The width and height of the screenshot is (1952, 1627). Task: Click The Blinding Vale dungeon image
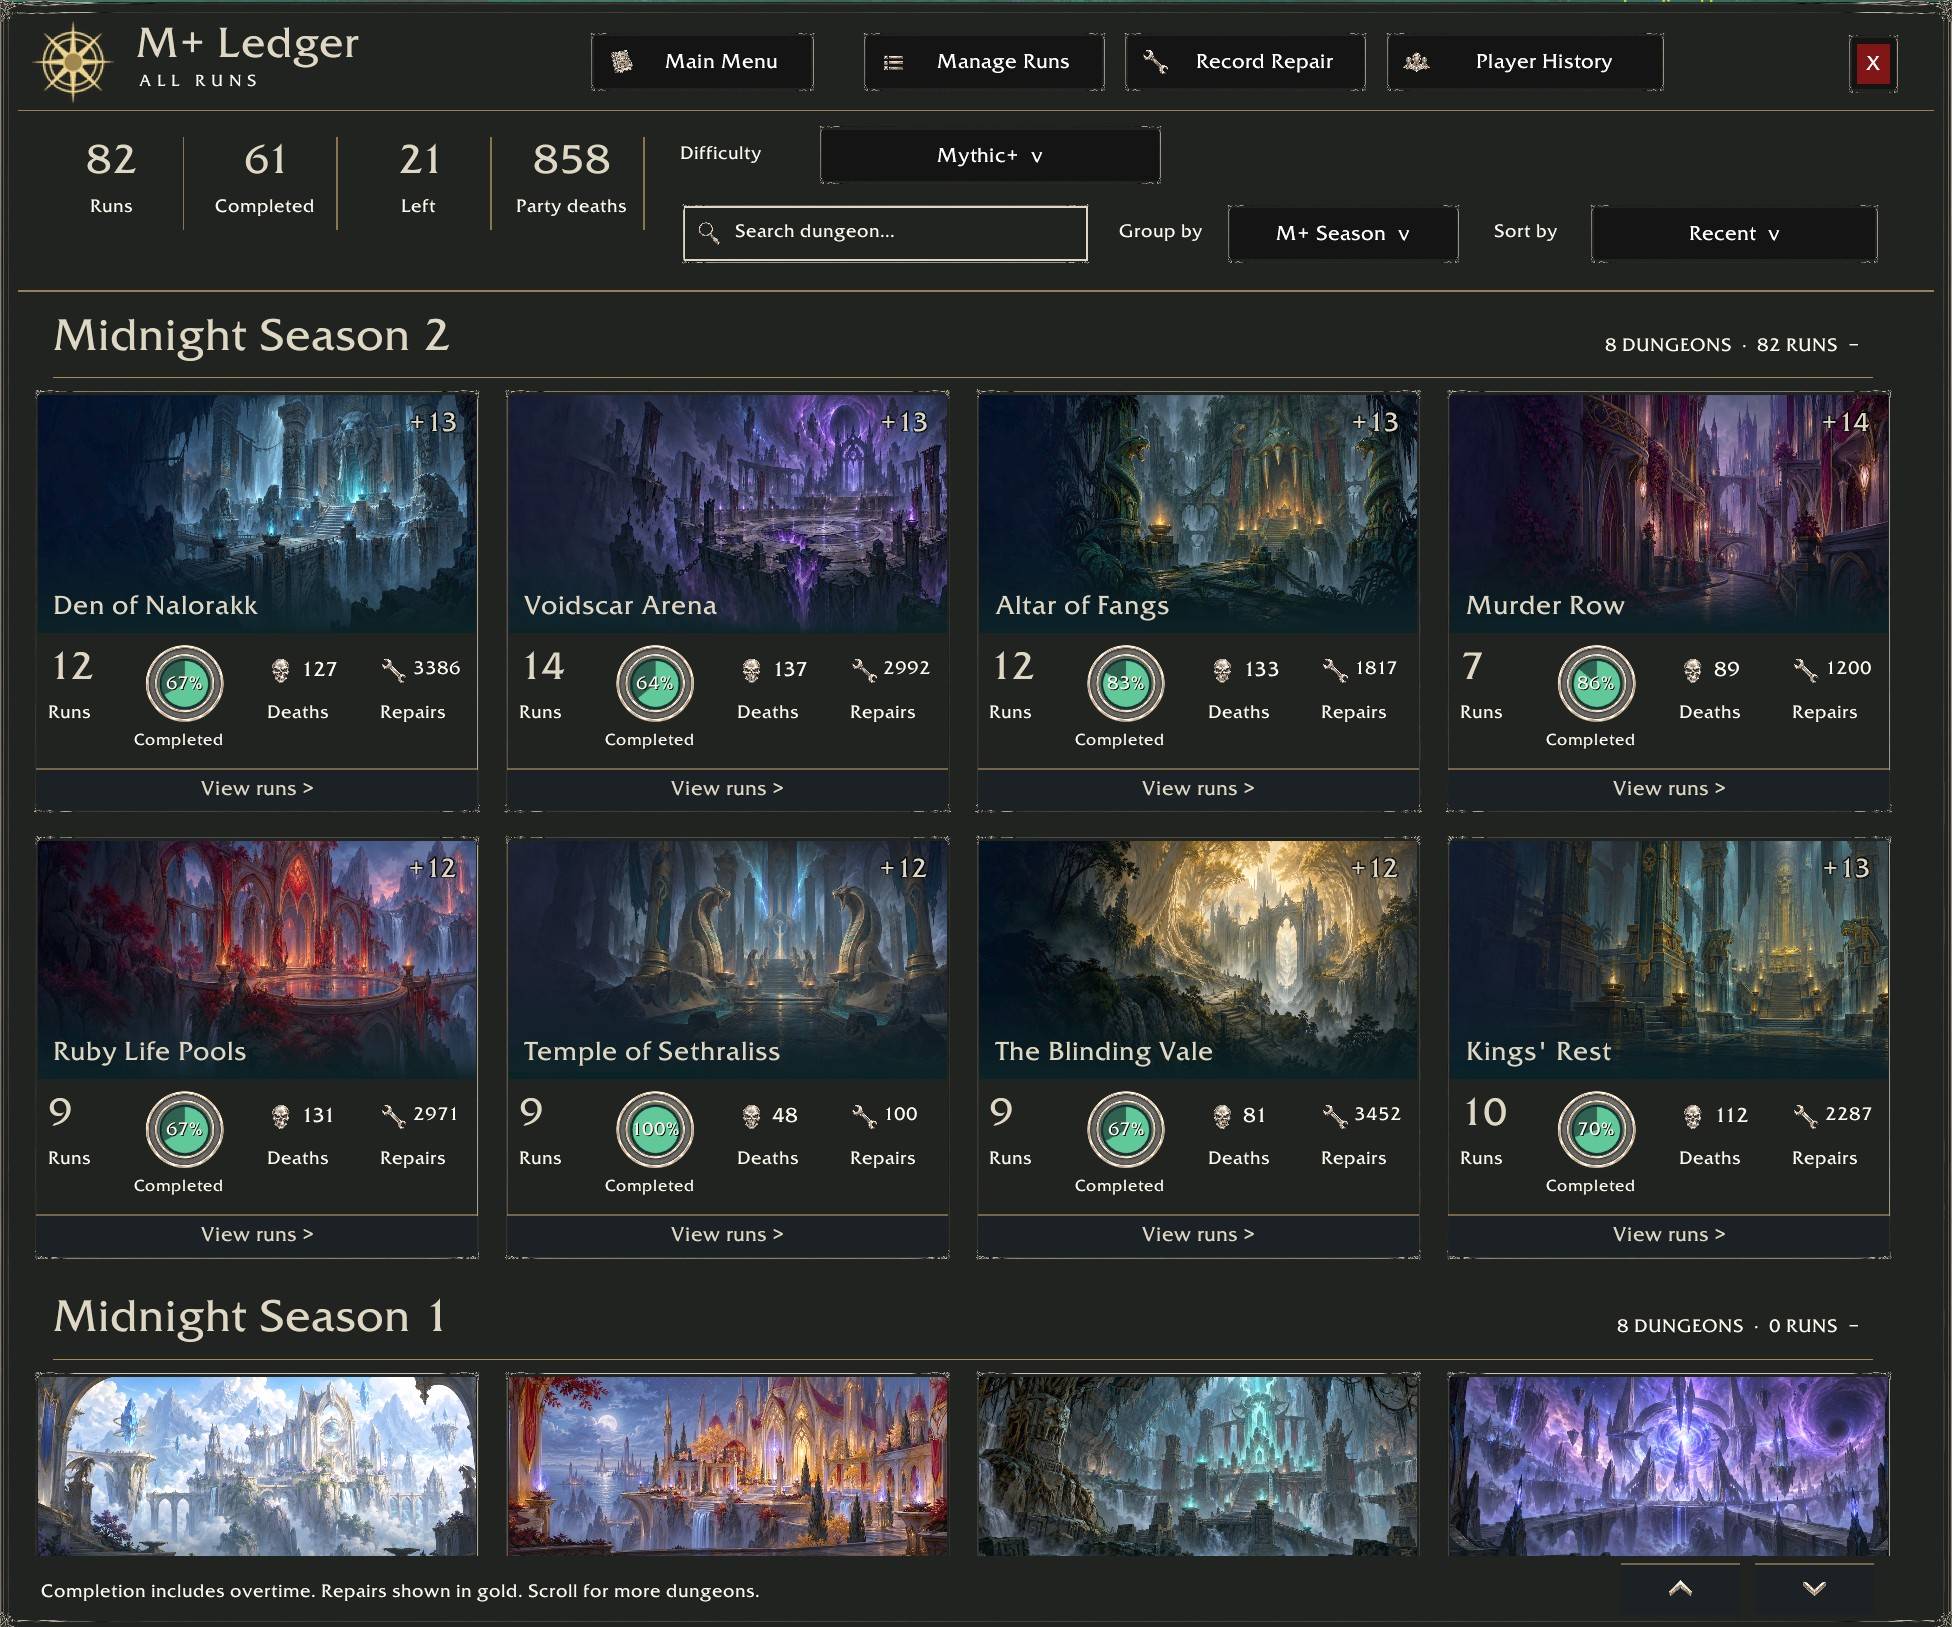point(1198,959)
